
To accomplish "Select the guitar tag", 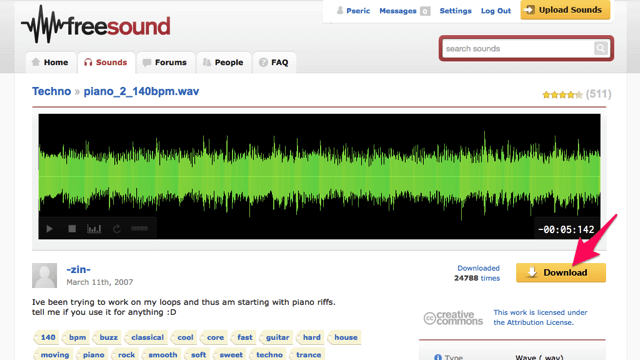I will point(276,338).
